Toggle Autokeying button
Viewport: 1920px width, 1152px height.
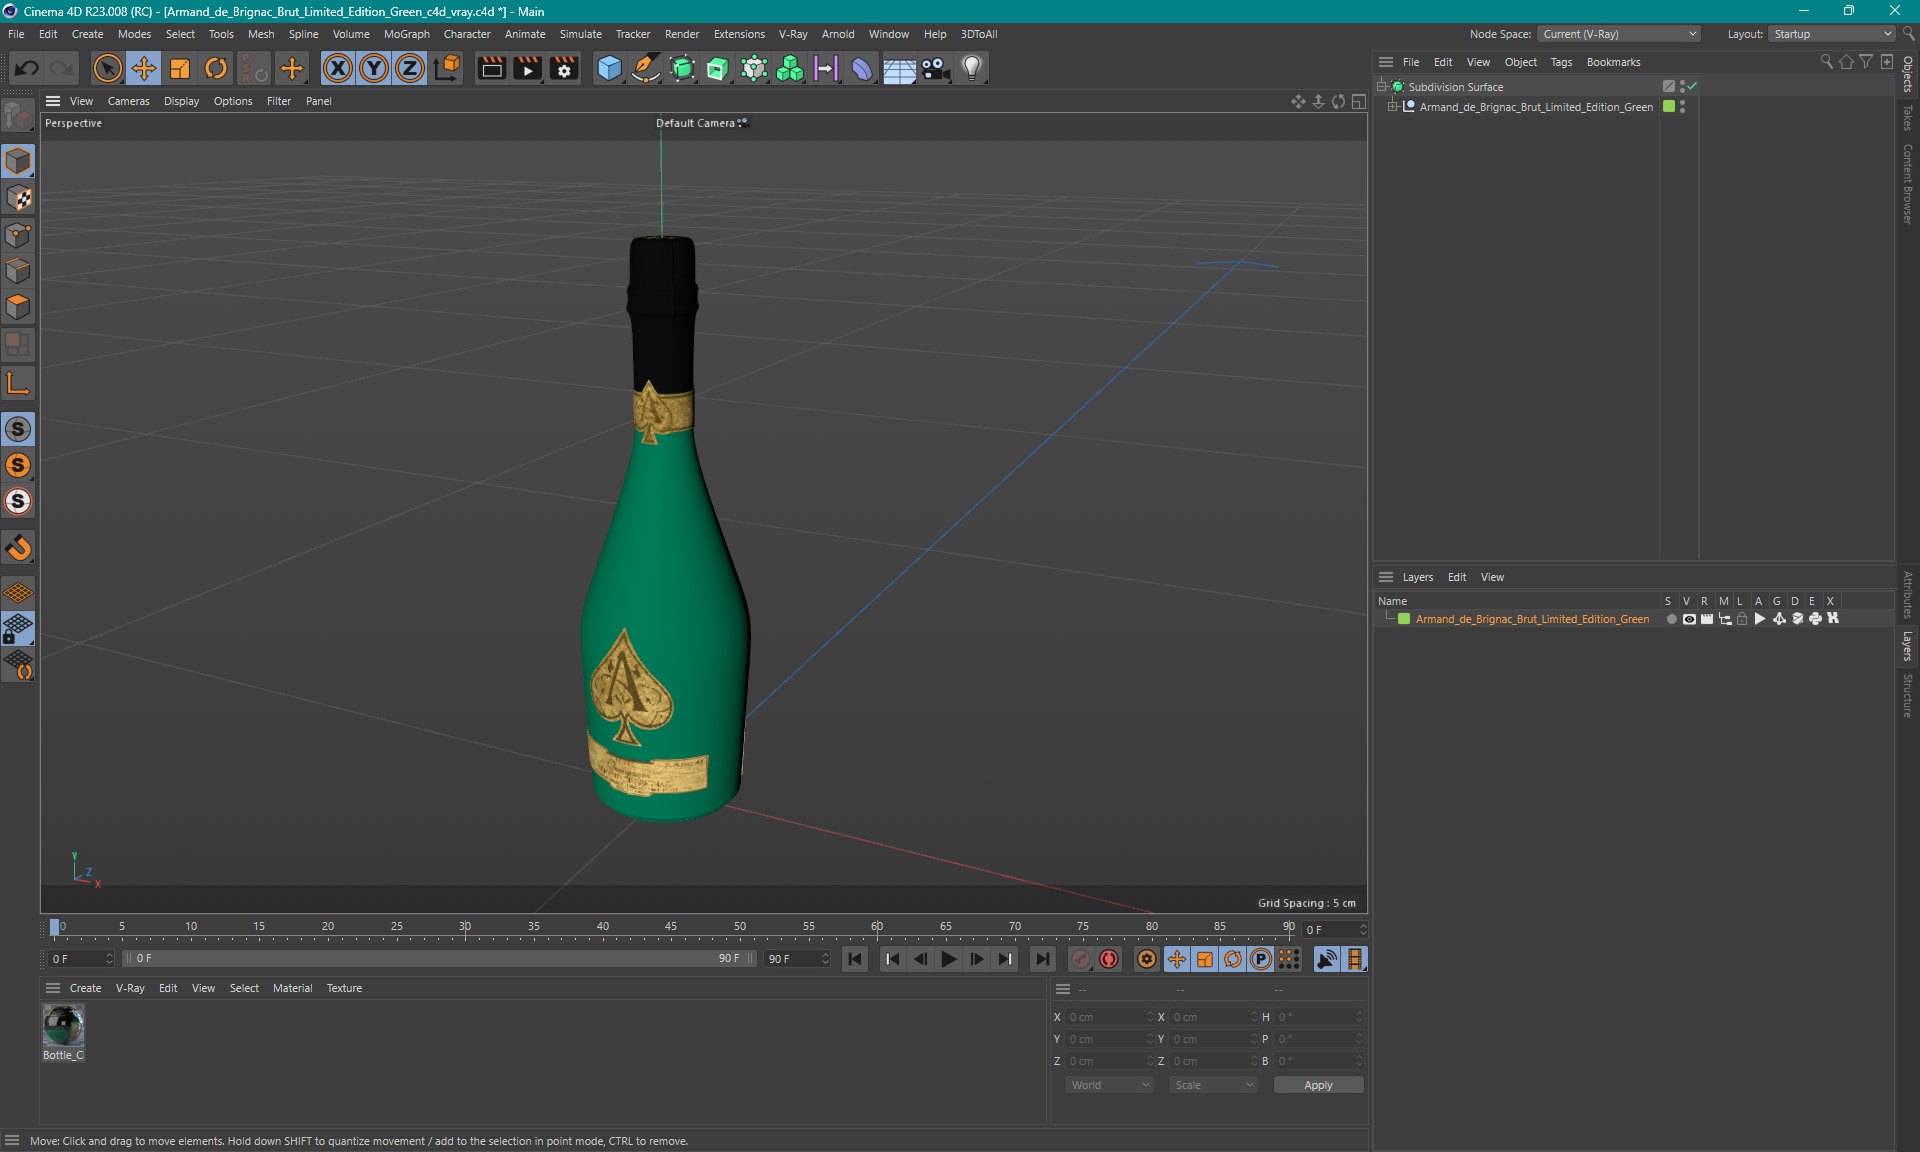click(x=1109, y=959)
